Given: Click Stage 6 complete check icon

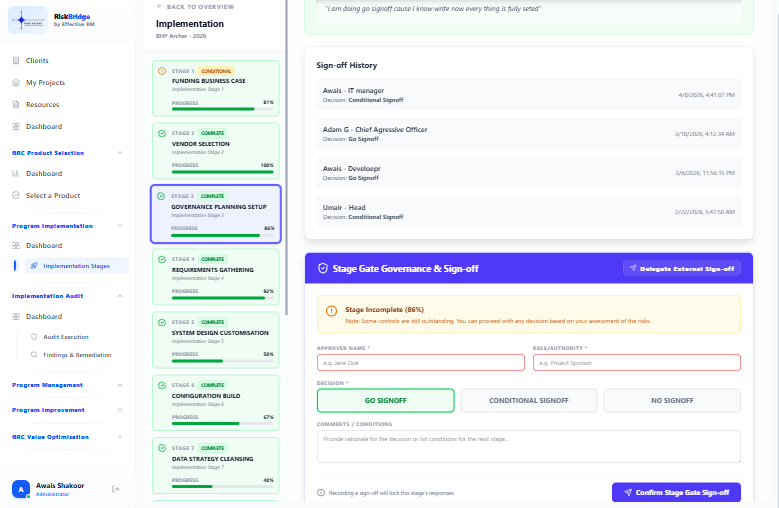Looking at the screenshot, I should click(x=162, y=385).
